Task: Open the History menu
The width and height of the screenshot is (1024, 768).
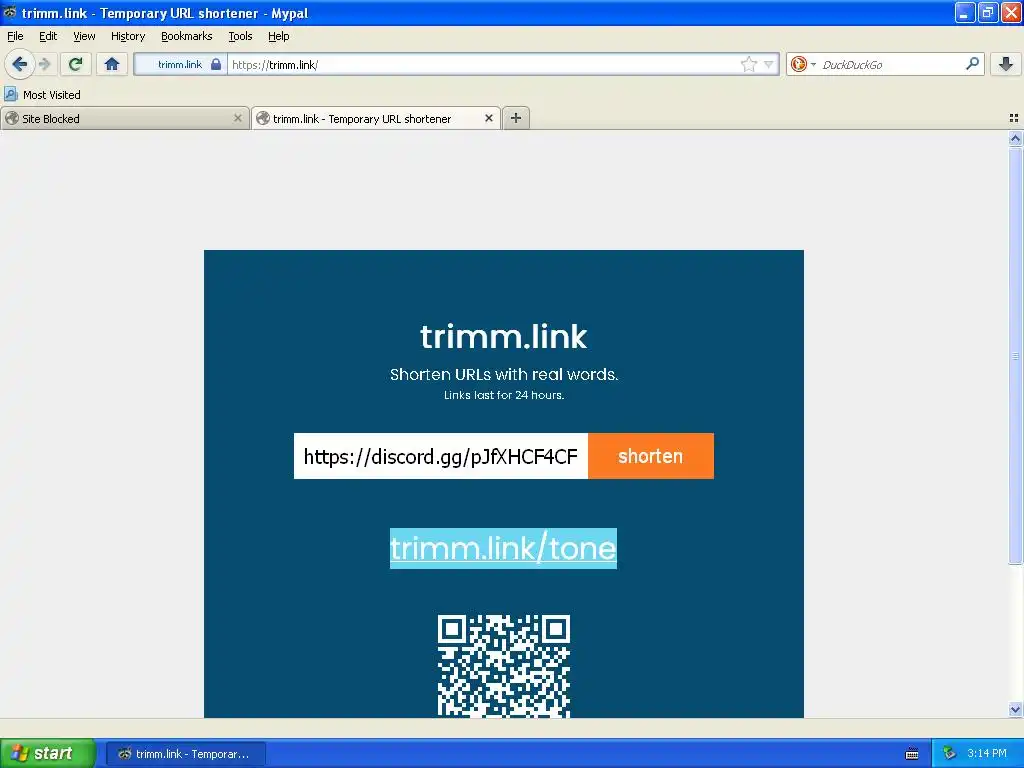Action: [128, 36]
